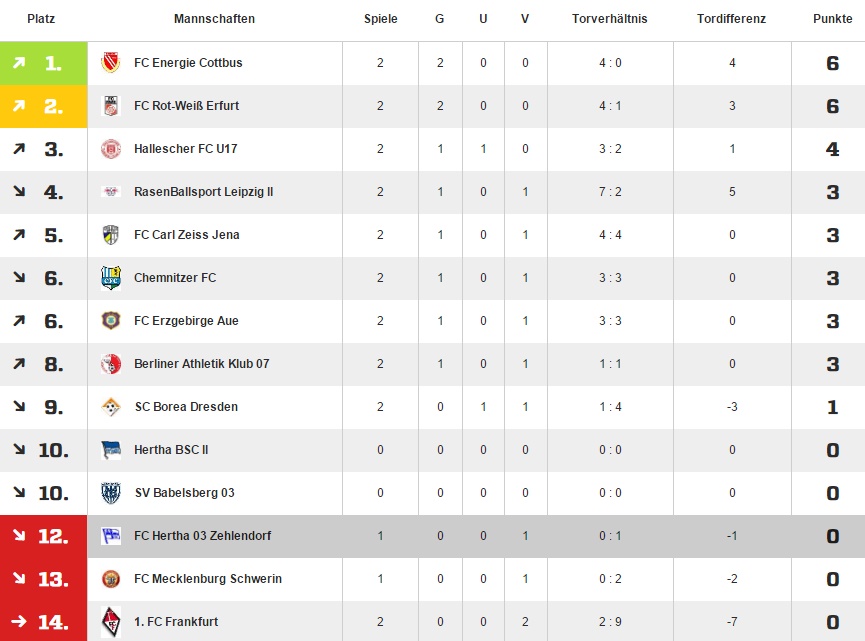
Task: Sort table by Tordifferenz column header
Action: (x=731, y=19)
